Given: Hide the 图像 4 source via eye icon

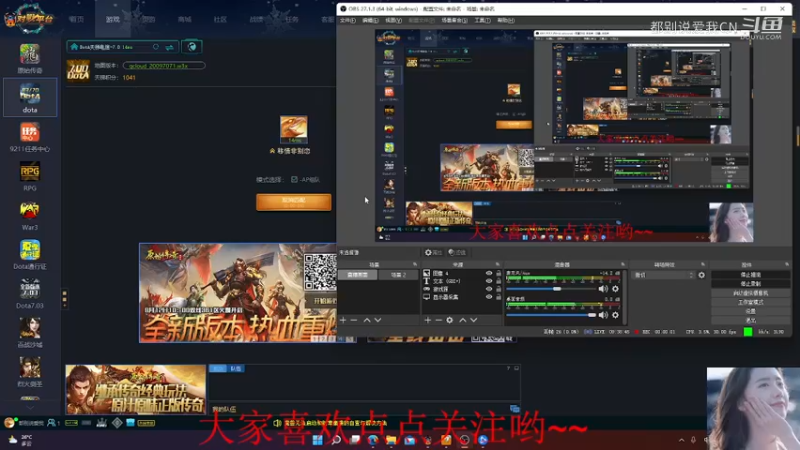Looking at the screenshot, I should point(489,273).
